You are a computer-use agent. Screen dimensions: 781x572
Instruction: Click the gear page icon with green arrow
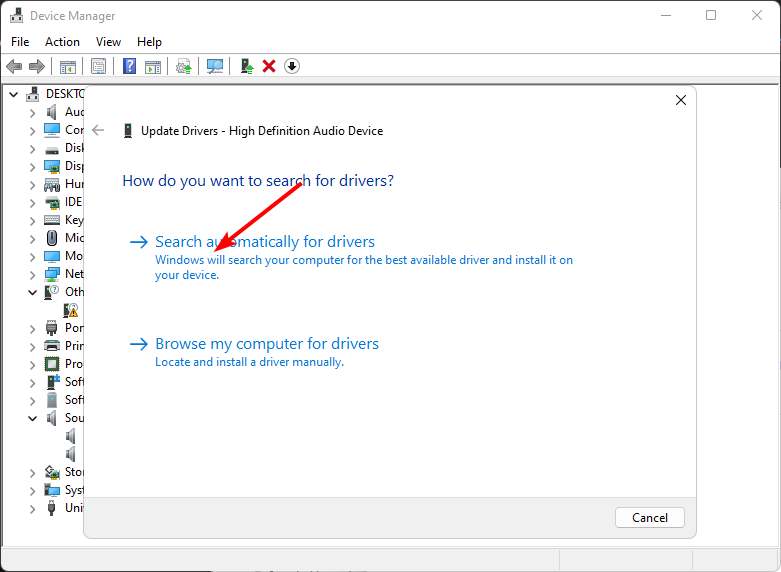click(184, 66)
